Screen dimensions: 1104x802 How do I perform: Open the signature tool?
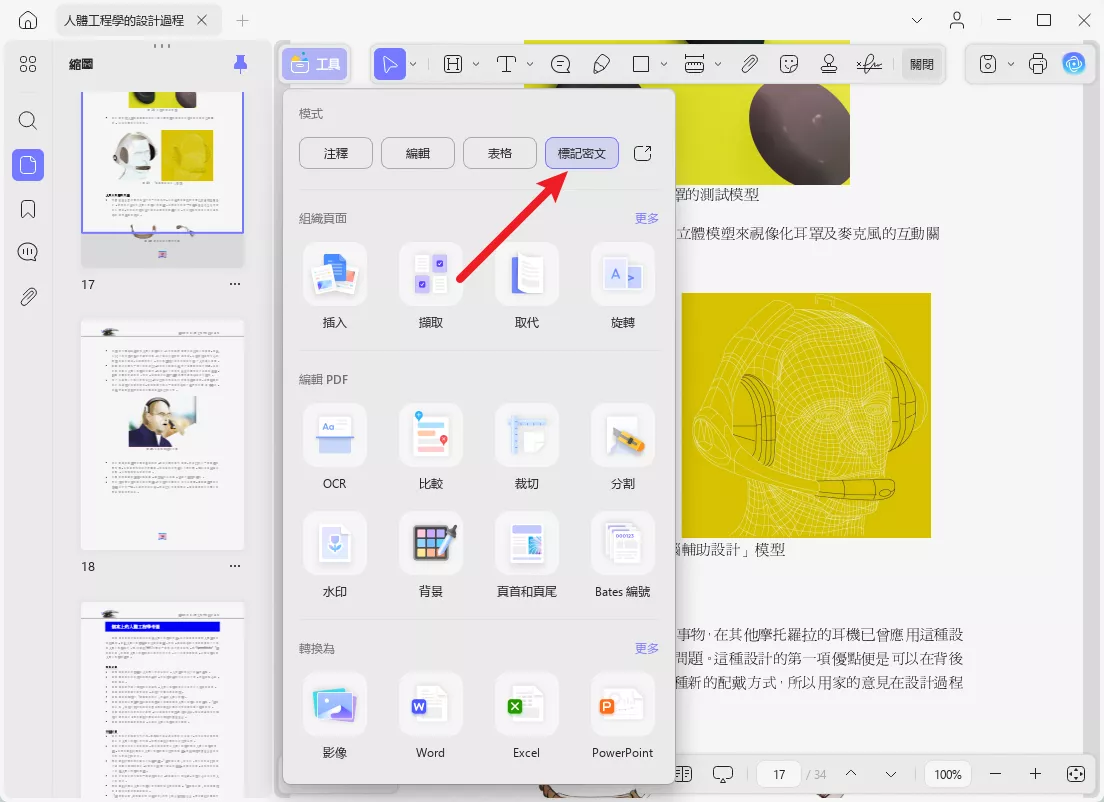[x=869, y=64]
